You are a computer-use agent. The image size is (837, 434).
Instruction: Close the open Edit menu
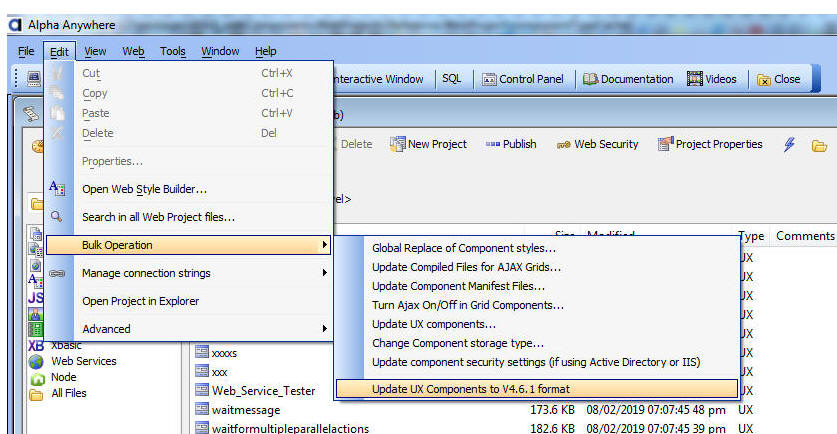[x=59, y=51]
